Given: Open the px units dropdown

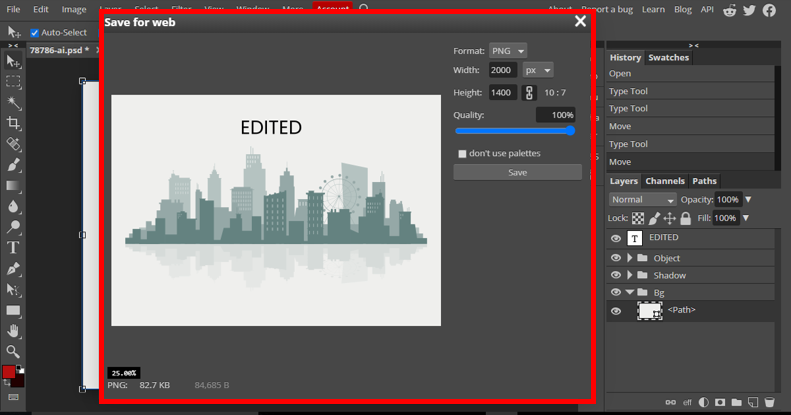Looking at the screenshot, I should click(538, 70).
